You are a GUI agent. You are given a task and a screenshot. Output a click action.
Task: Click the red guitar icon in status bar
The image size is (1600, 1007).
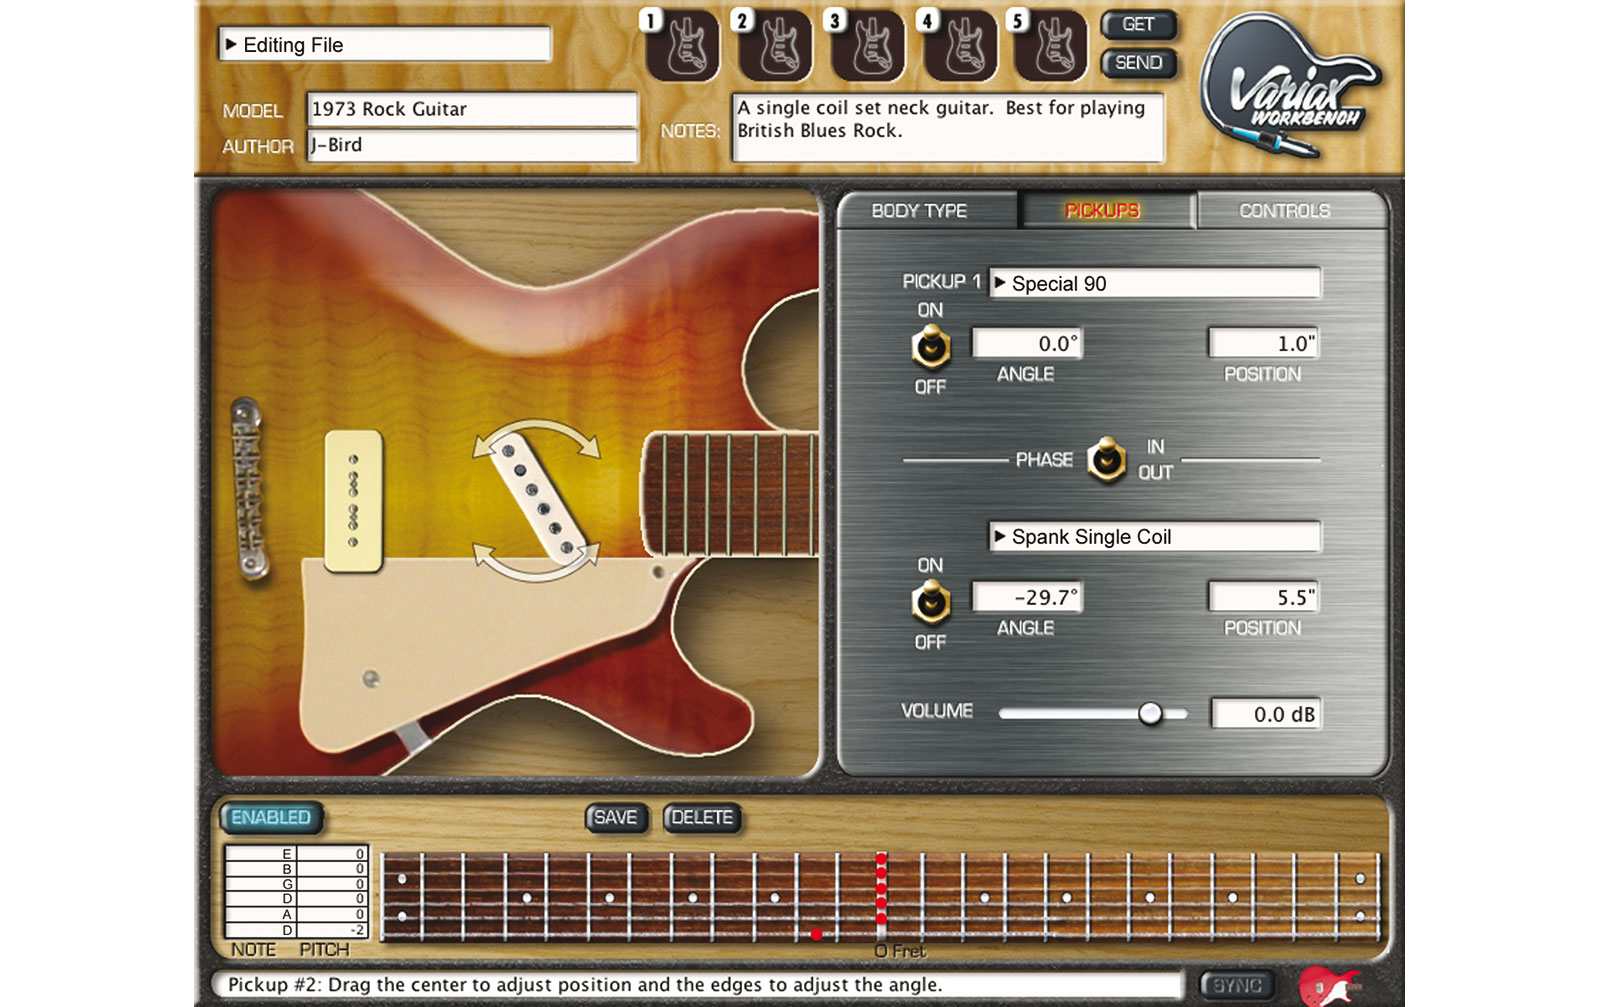(x=1329, y=985)
